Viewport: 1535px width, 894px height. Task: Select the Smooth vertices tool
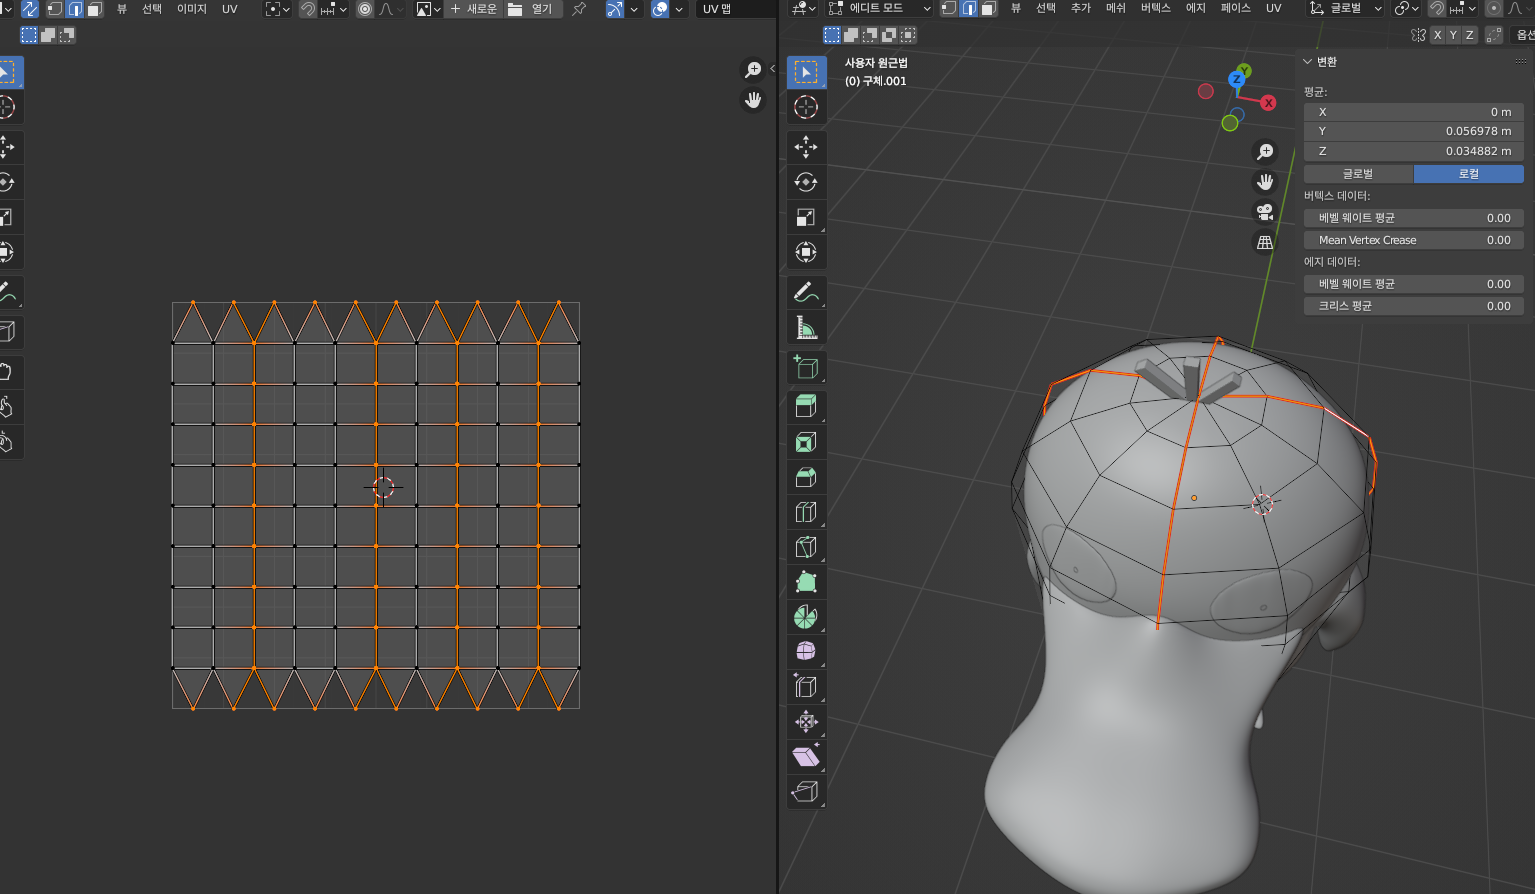click(806, 652)
